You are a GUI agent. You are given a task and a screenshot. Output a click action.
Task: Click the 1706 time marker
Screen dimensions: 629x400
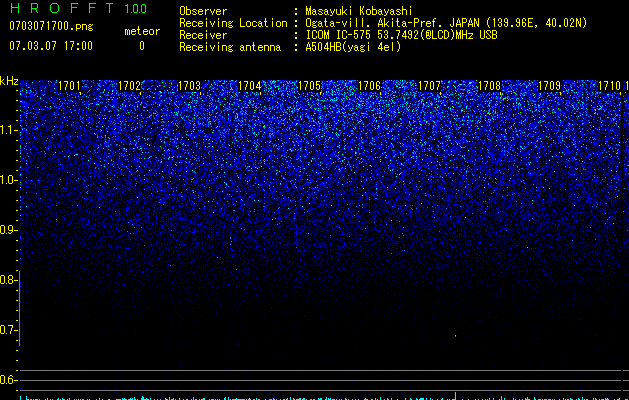coord(369,86)
